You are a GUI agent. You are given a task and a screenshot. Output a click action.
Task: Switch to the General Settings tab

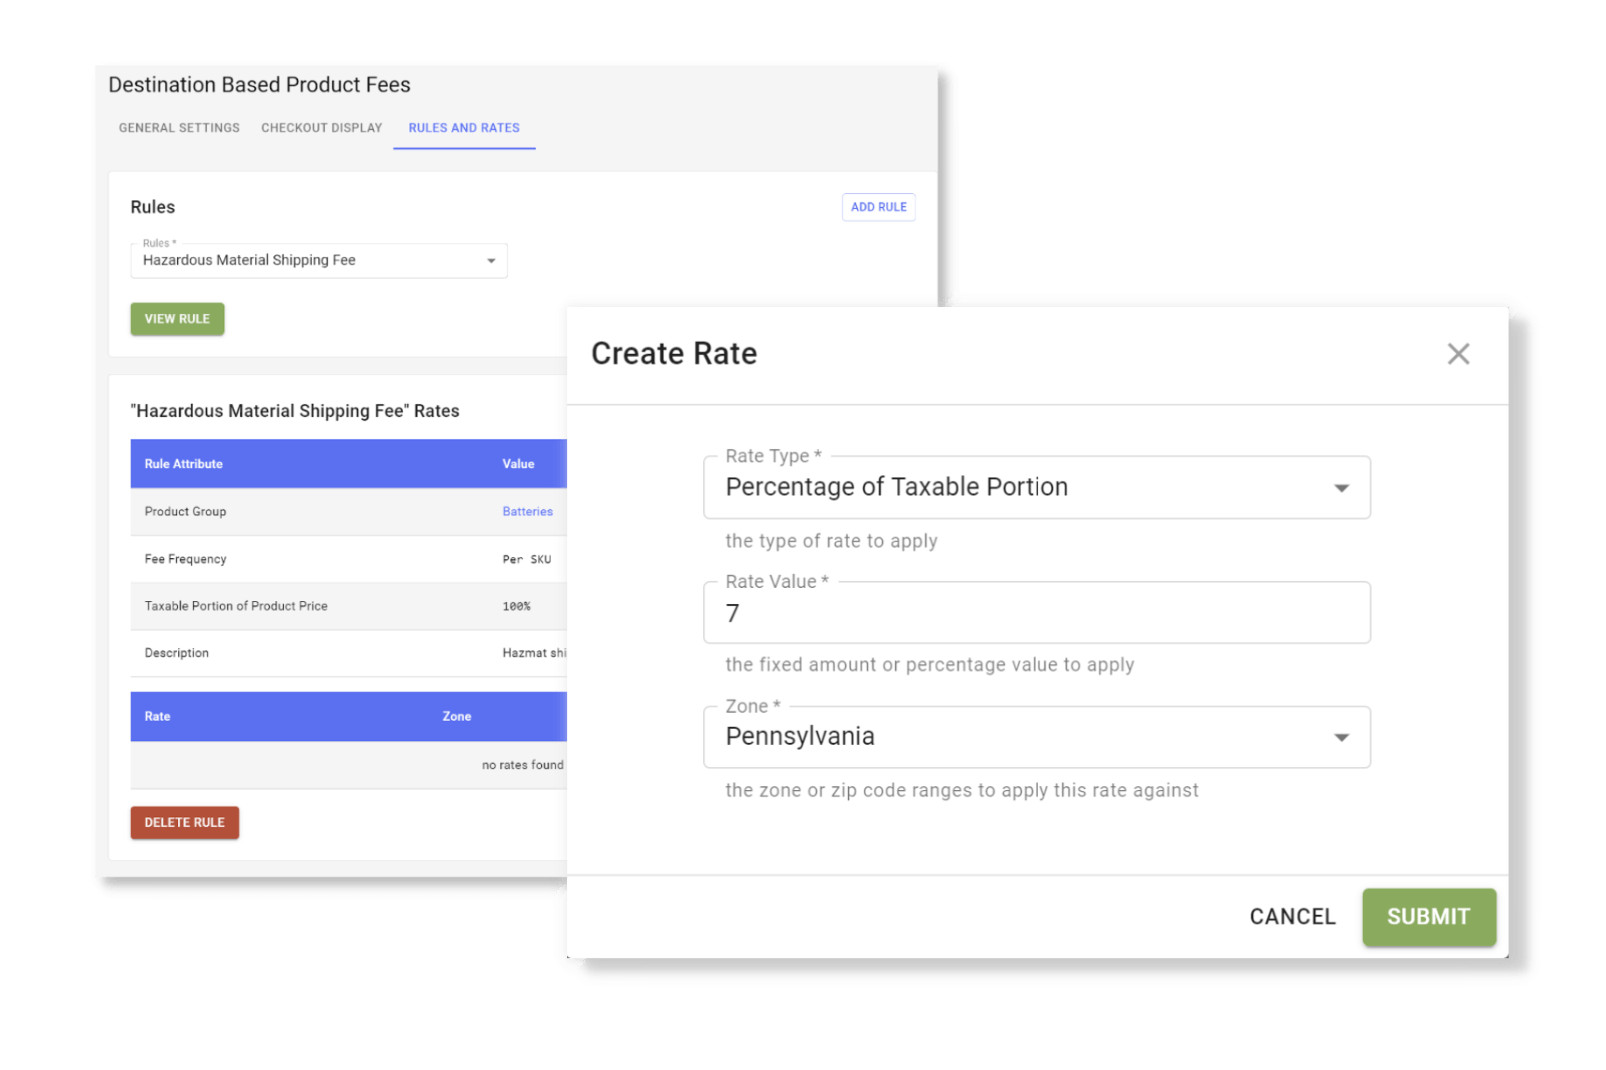pos(178,127)
